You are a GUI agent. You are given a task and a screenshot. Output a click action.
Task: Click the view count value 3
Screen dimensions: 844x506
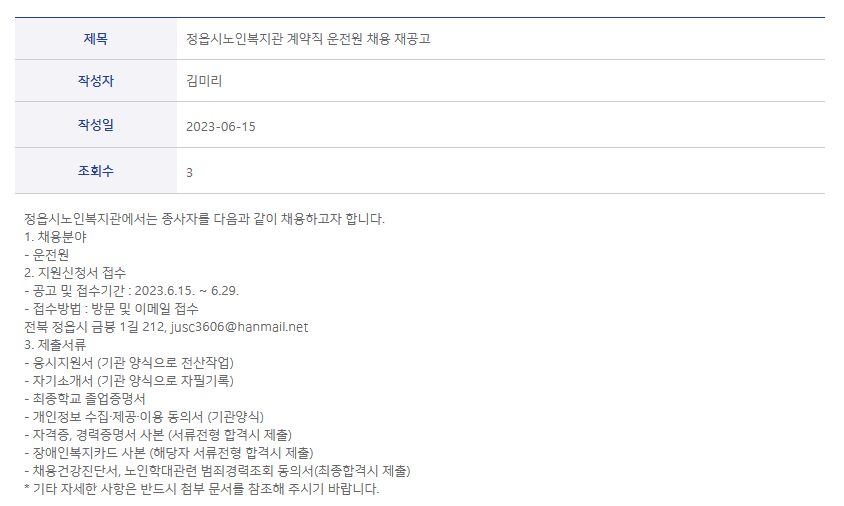(x=189, y=172)
